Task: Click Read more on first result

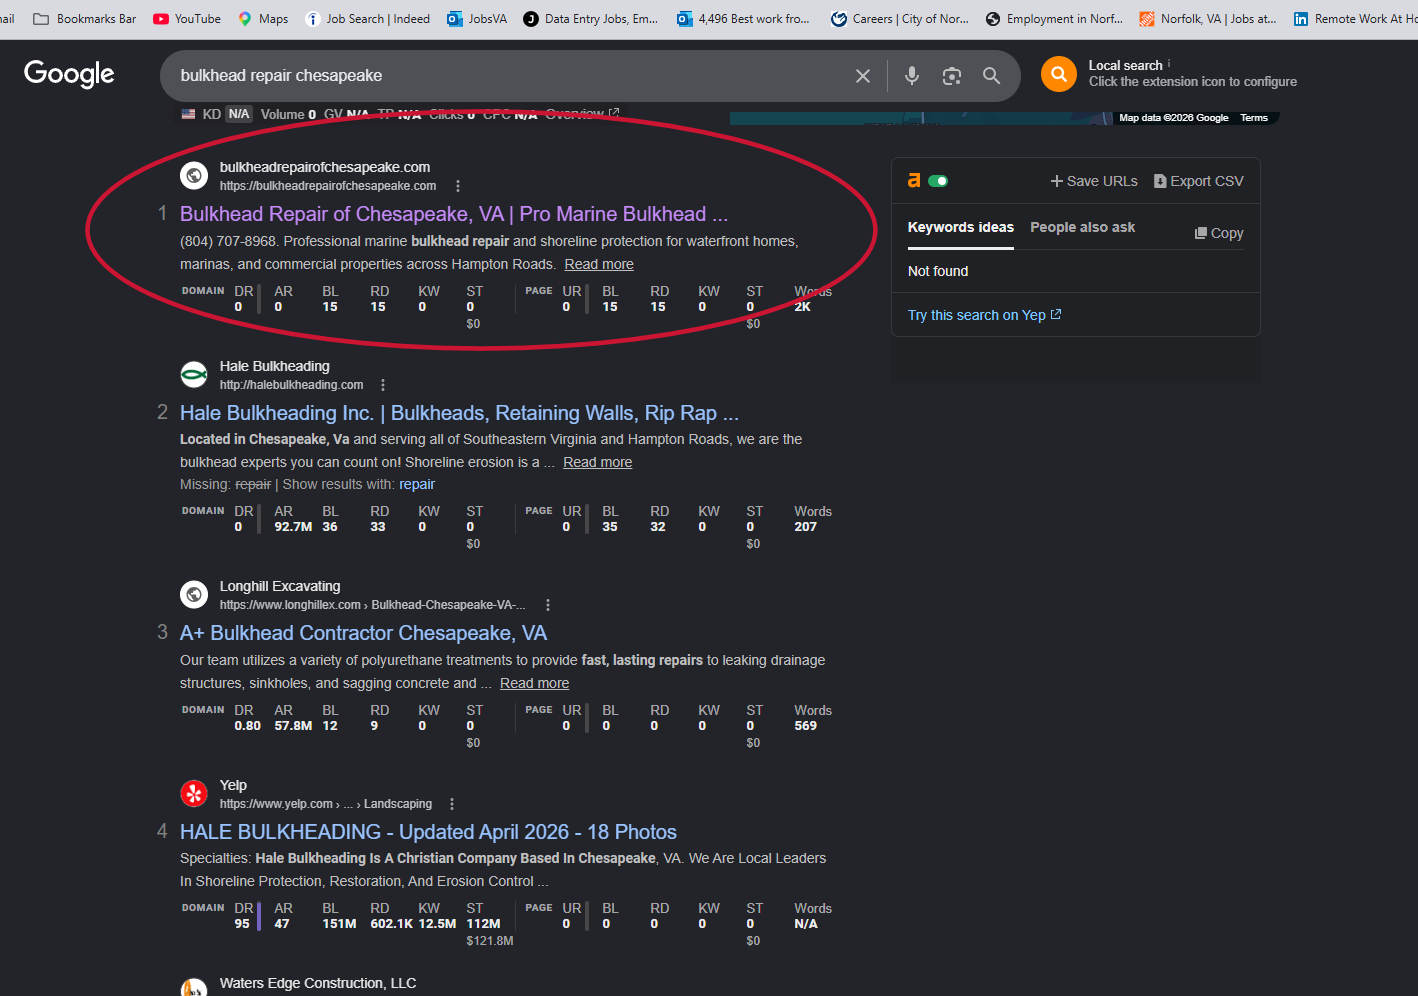Action: coord(599,265)
